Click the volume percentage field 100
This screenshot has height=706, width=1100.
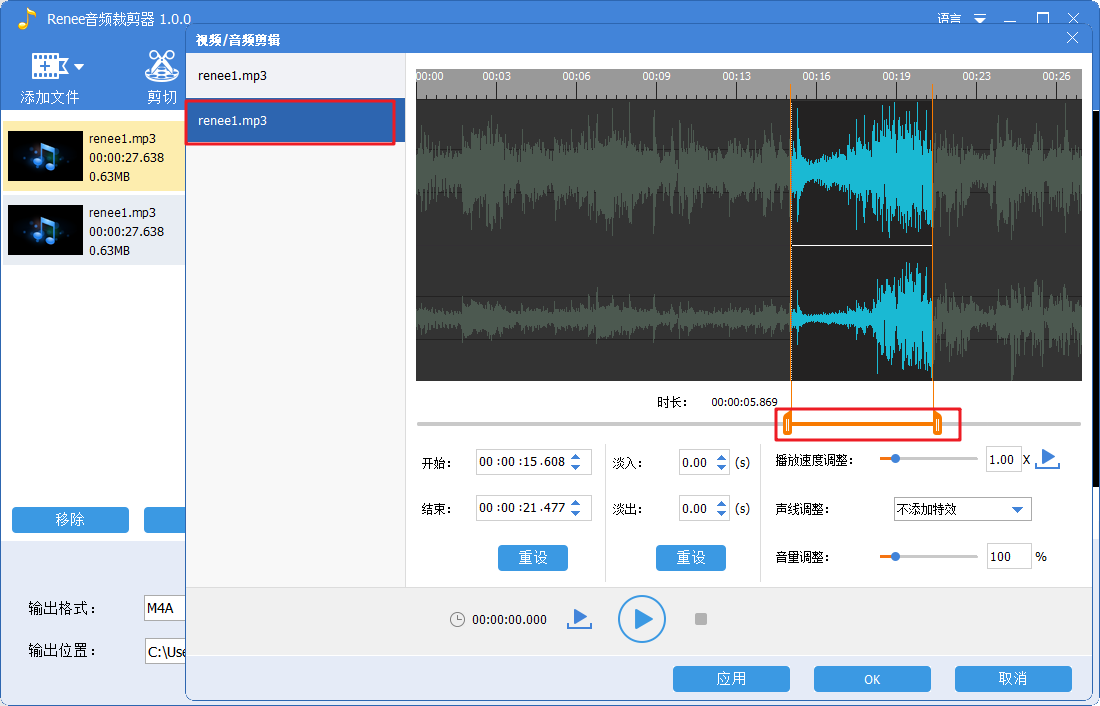(x=1009, y=557)
